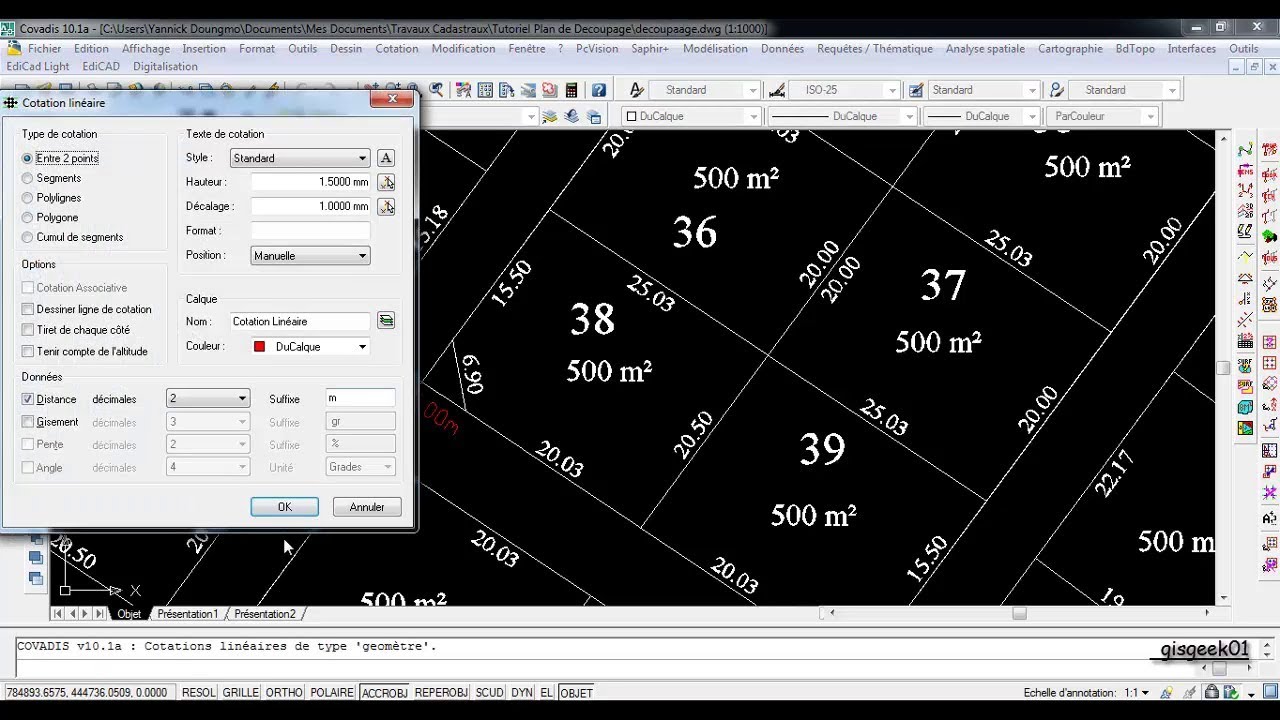This screenshot has width=1280, height=720.
Task: Toggle Tenir compte de l'altitude checkbox
Action: [x=28, y=351]
